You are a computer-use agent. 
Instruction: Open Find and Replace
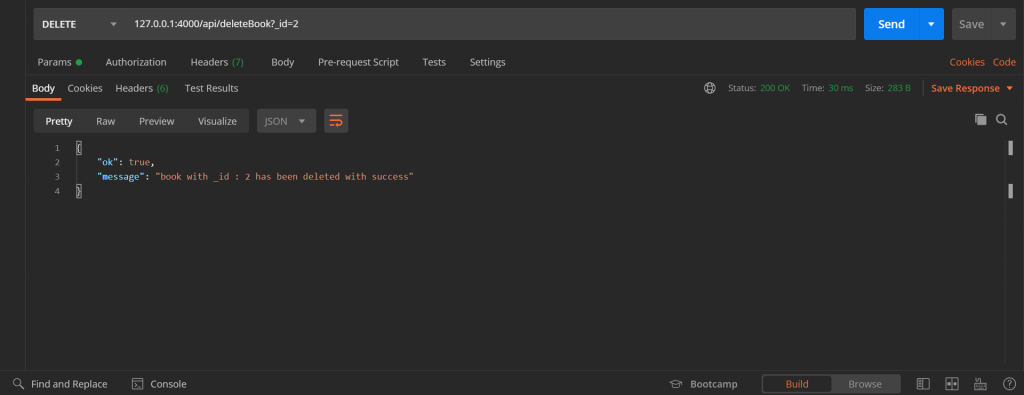pos(60,384)
